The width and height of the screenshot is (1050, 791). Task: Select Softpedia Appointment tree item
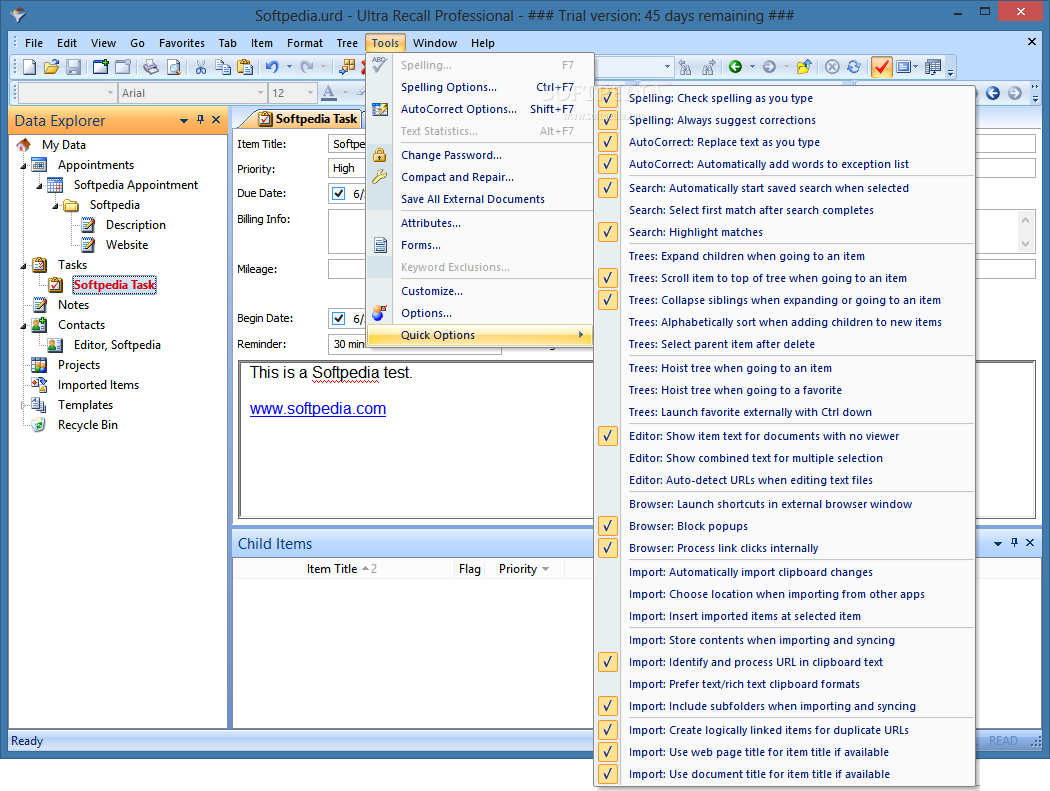pyautogui.click(x=136, y=186)
